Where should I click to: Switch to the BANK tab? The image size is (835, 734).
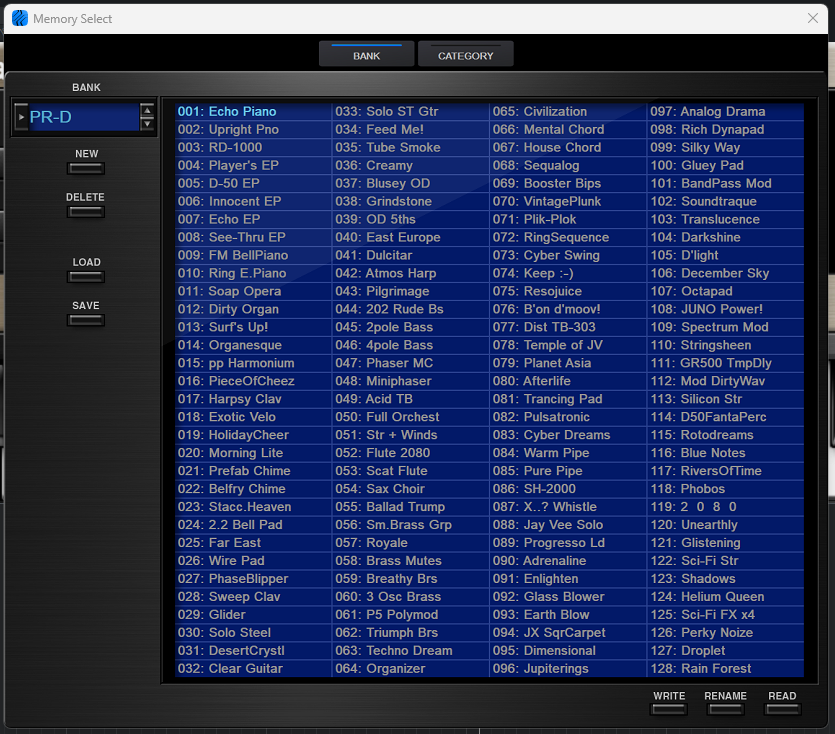point(366,55)
